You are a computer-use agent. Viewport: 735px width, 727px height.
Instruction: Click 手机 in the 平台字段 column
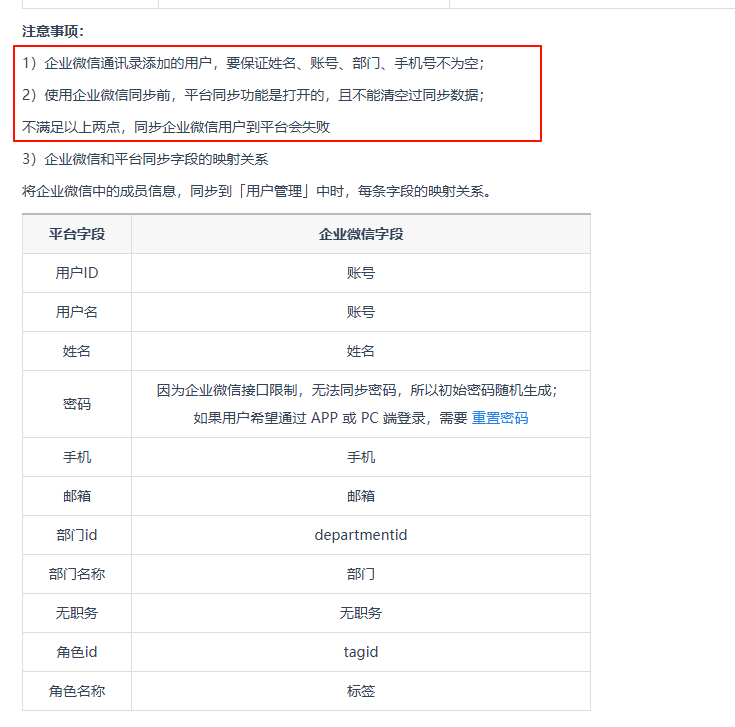coord(77,457)
